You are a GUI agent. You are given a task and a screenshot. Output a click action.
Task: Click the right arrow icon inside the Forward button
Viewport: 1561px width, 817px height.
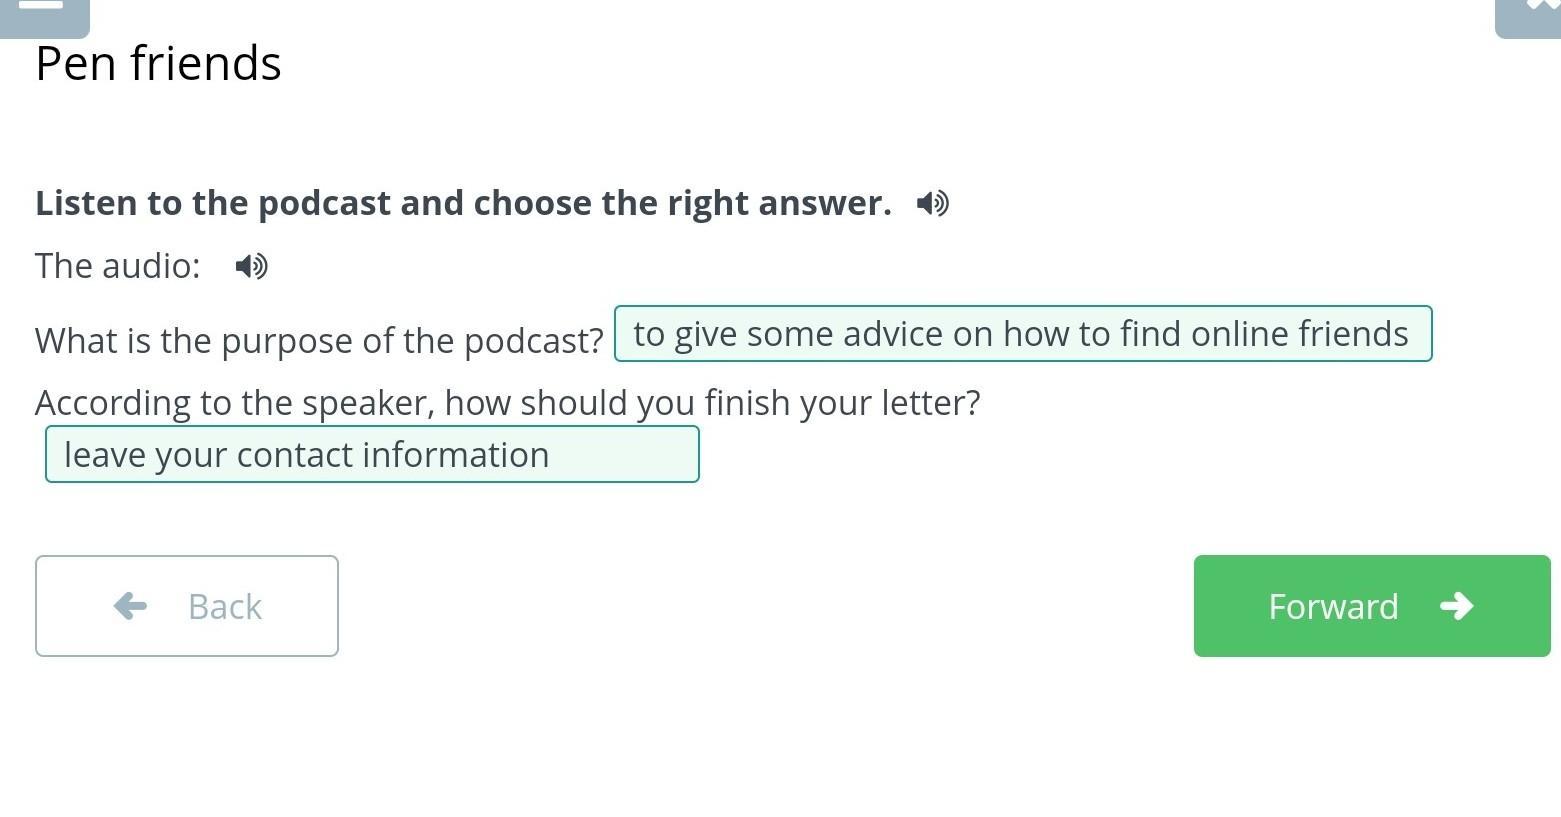click(1457, 606)
